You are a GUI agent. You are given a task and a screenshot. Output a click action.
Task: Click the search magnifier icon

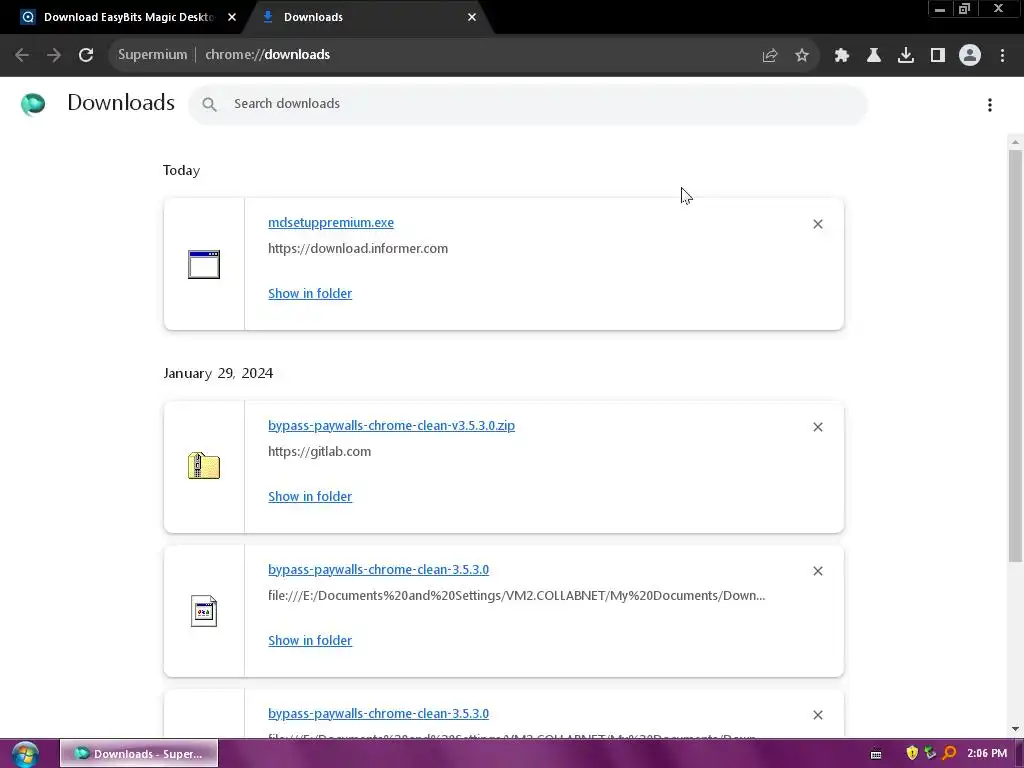[209, 104]
